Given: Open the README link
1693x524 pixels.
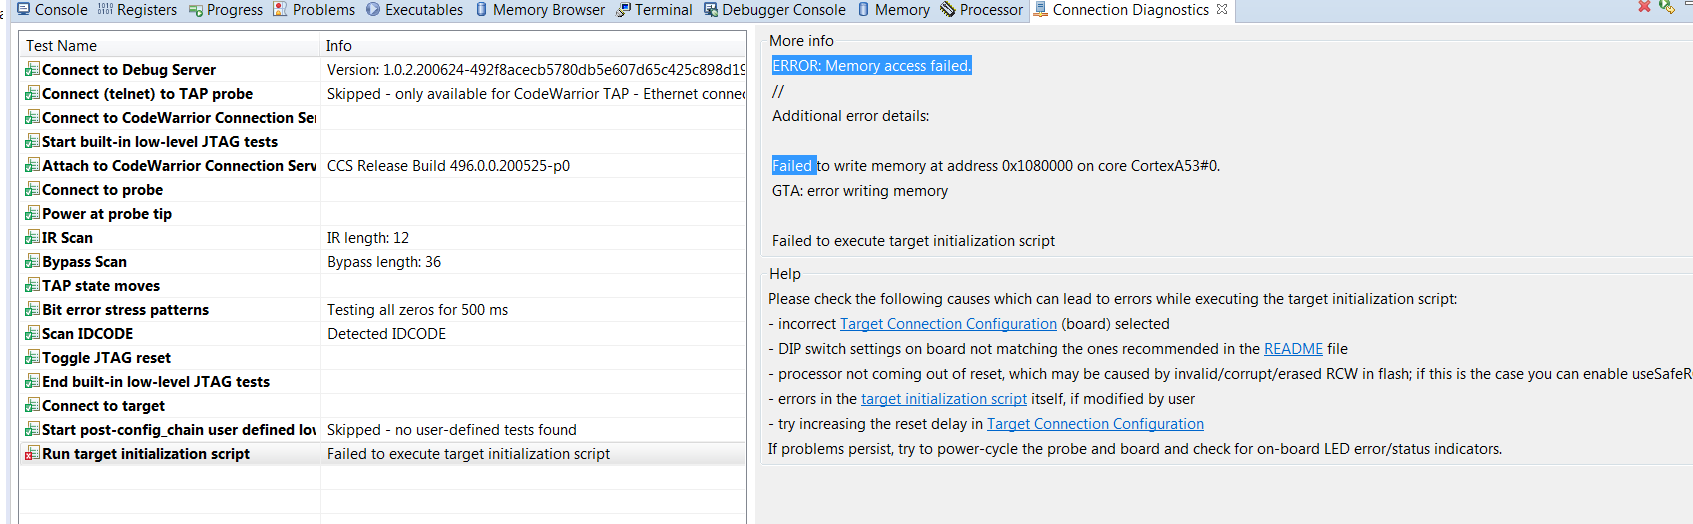Looking at the screenshot, I should pos(1293,349).
